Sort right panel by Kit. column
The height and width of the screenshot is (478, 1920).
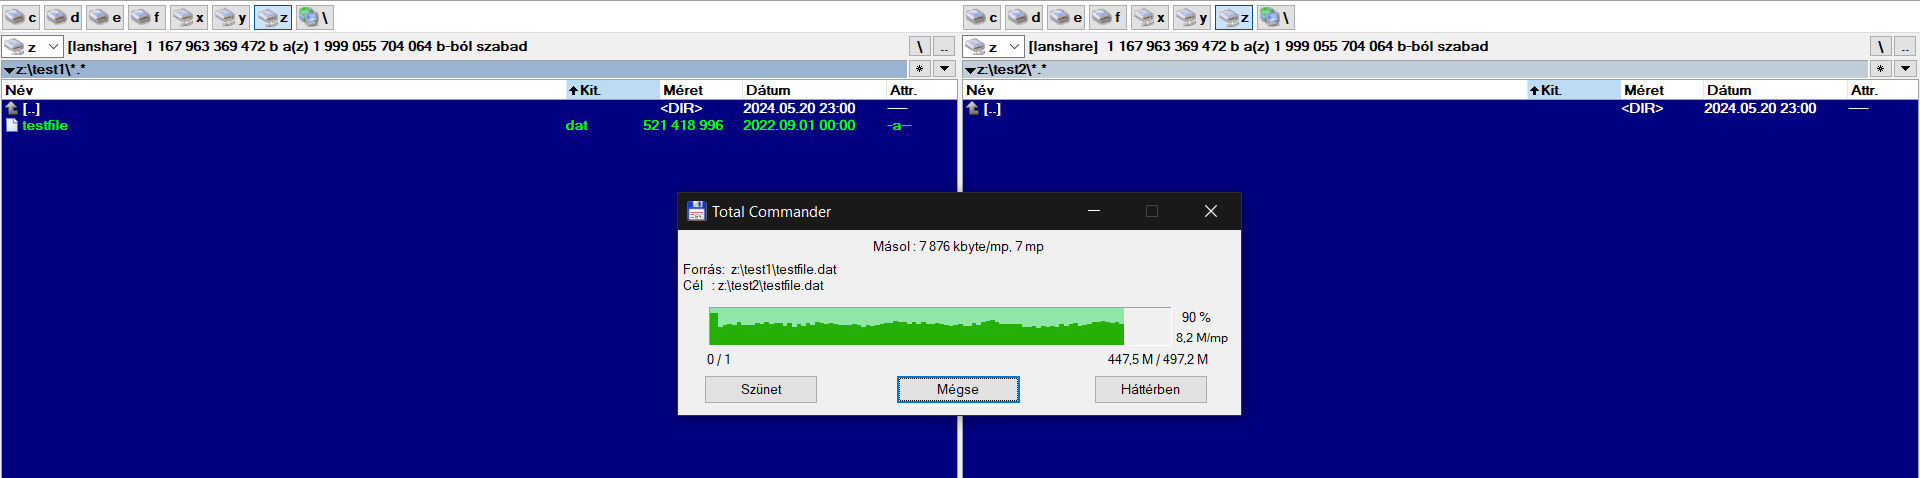click(x=1574, y=90)
